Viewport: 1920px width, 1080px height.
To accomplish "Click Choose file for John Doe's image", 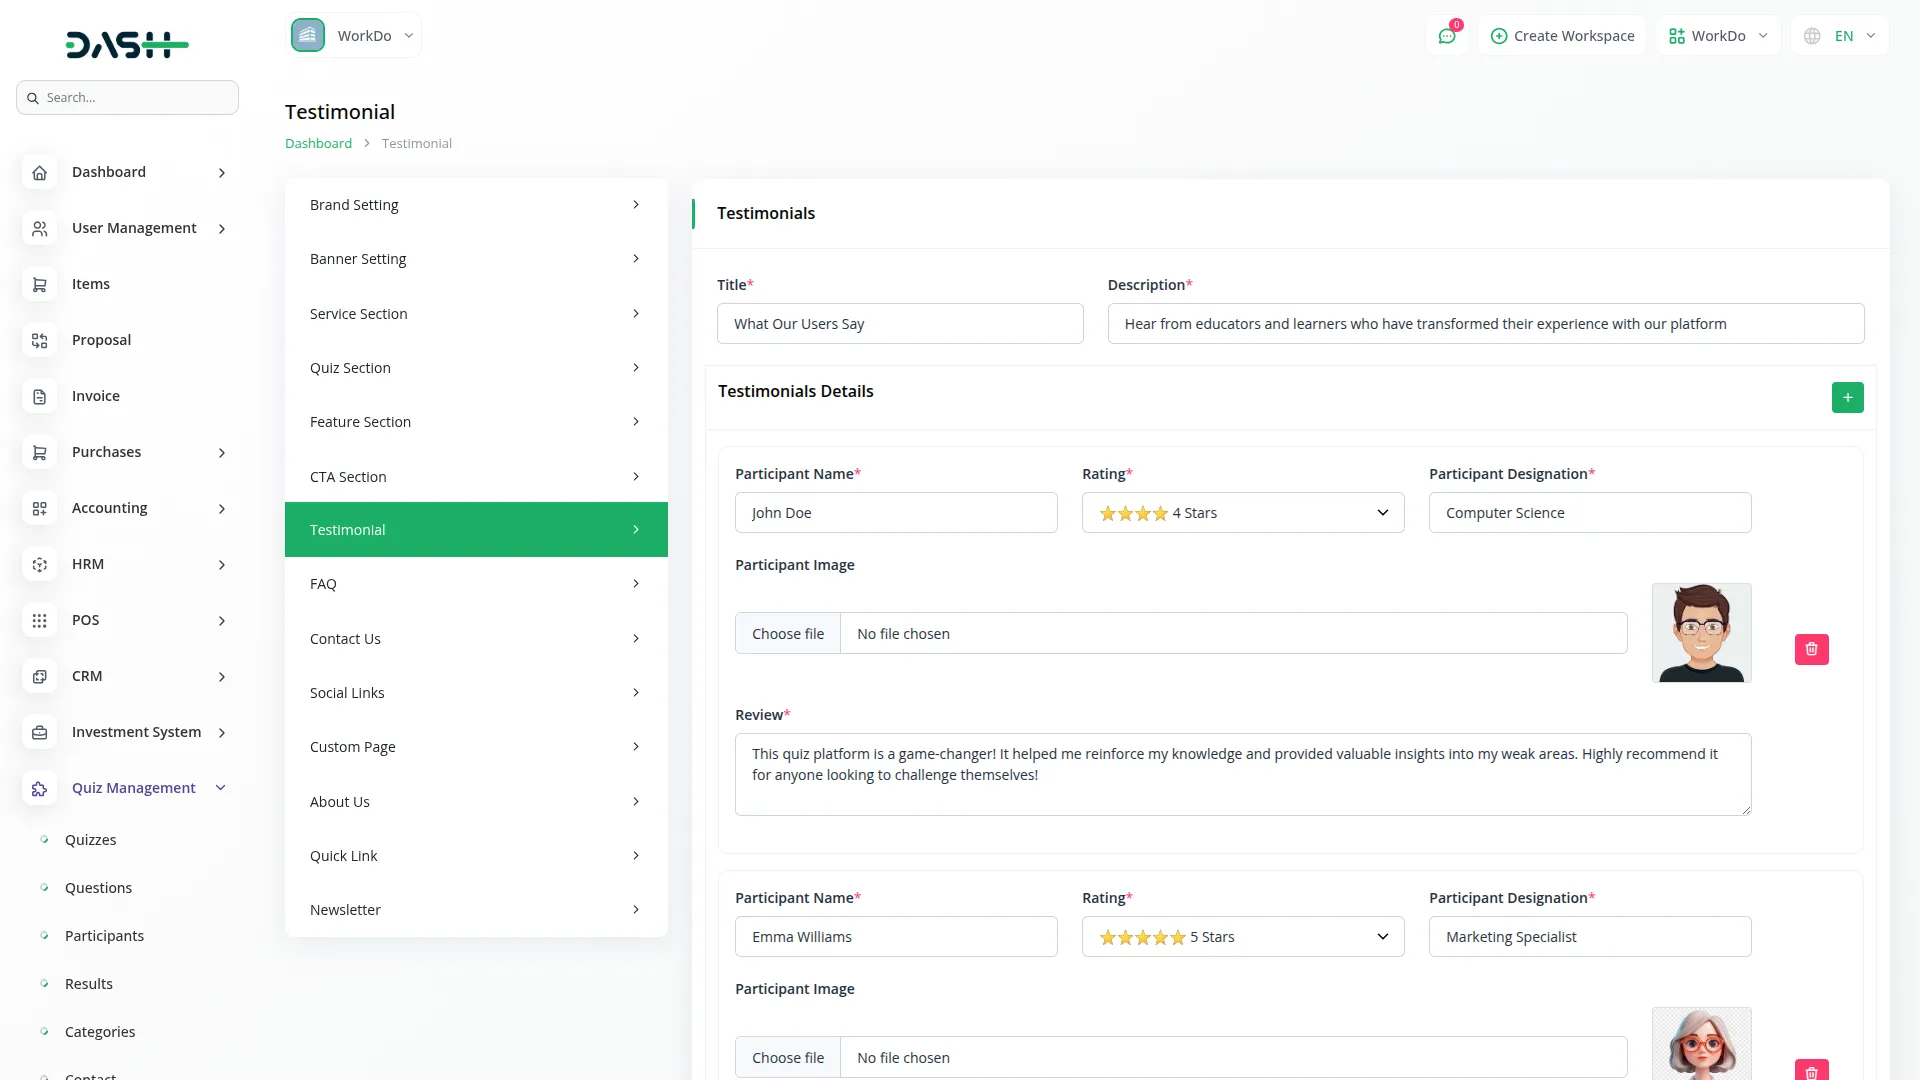I will [788, 634].
